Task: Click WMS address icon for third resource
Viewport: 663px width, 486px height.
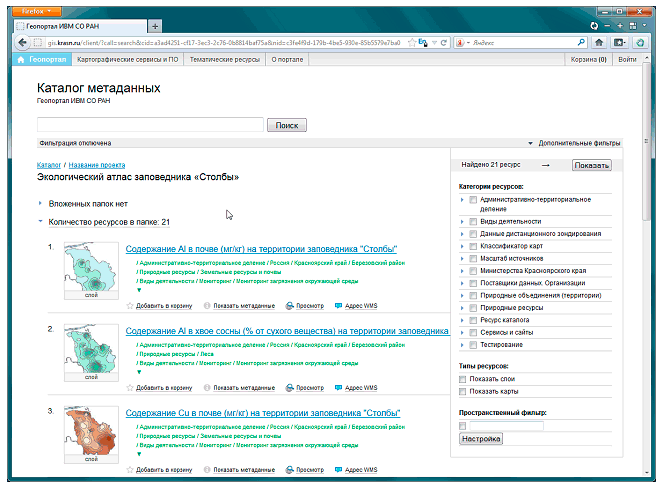Action: [339, 469]
